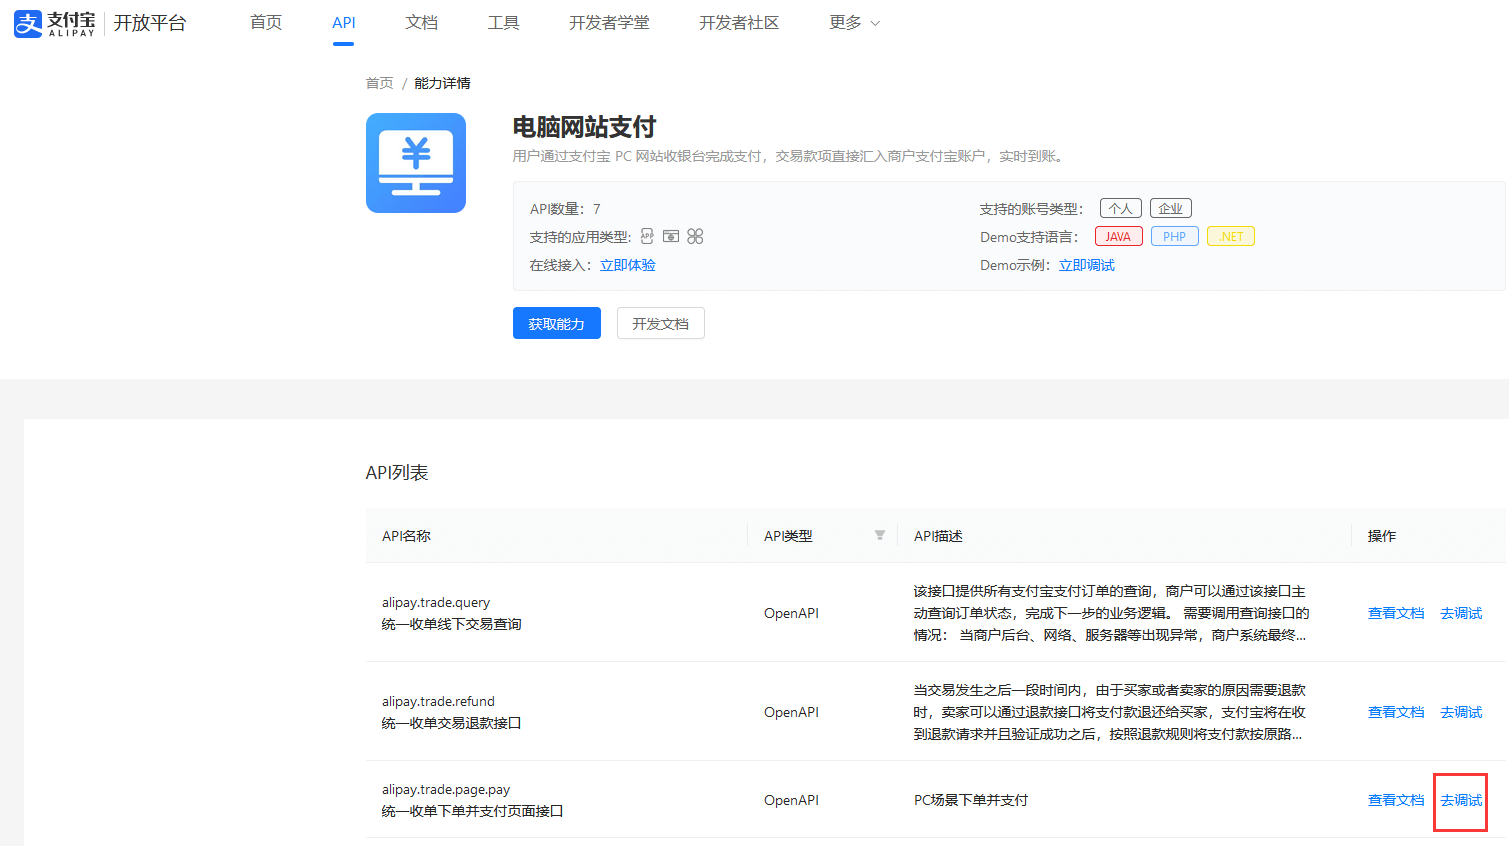Open 查看文档 for alipay.trade.refund
Screen dimensions: 1509x846
point(1396,712)
